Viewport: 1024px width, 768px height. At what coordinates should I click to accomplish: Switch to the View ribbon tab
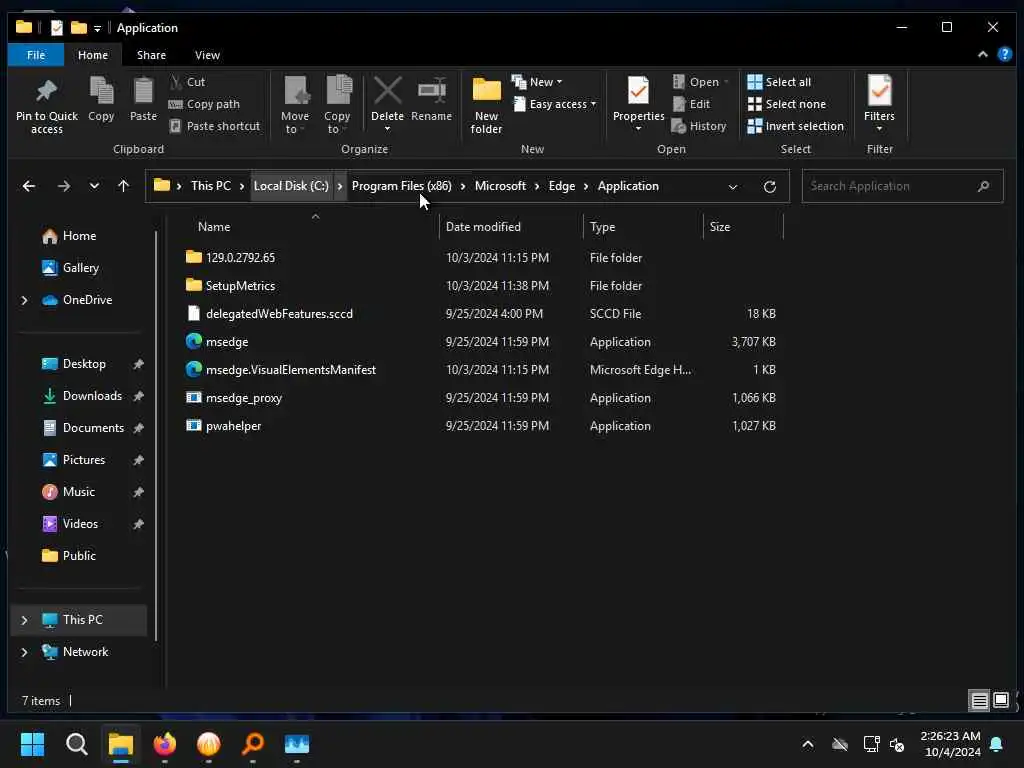(x=207, y=55)
